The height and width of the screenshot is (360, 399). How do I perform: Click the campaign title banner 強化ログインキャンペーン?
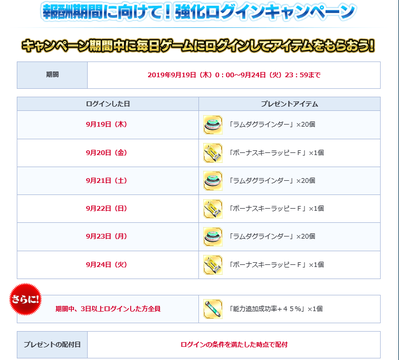(199, 12)
